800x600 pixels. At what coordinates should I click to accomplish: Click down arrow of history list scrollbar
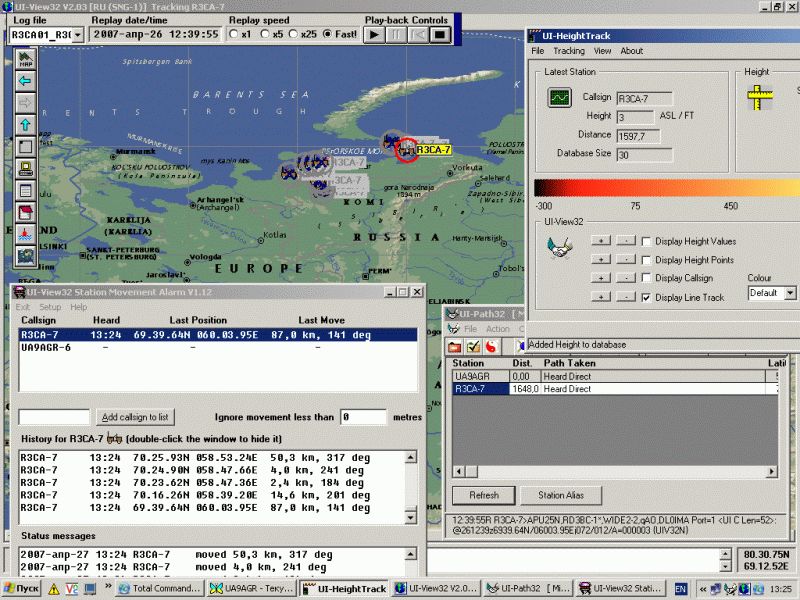tap(411, 517)
